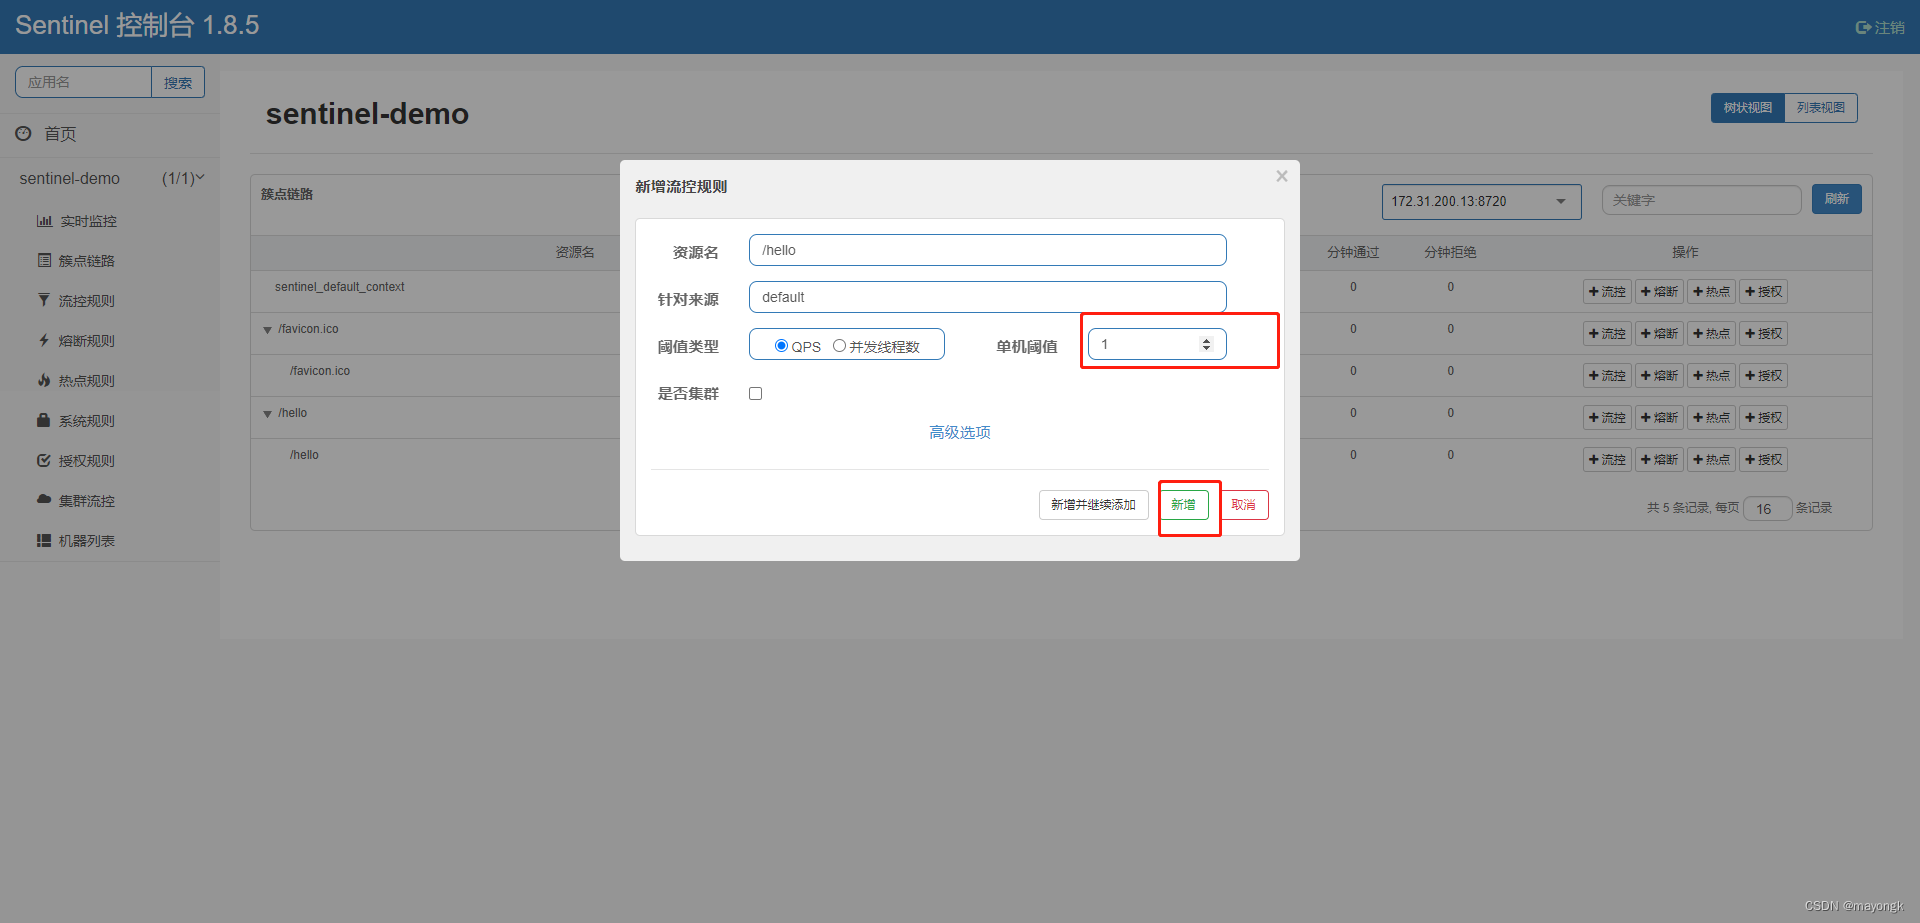Switch to 列表视图 view
The width and height of the screenshot is (1920, 923).
click(1820, 107)
